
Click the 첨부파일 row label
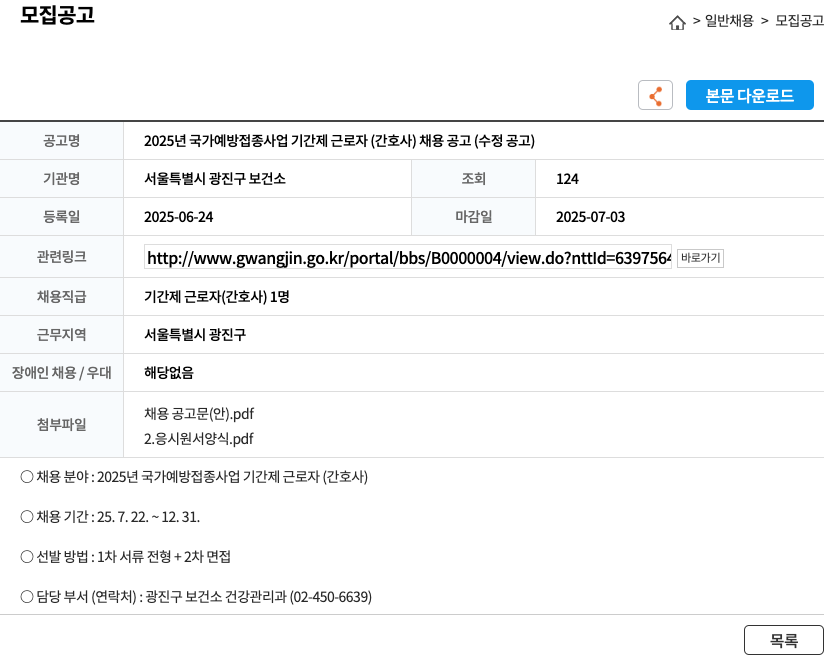click(x=61, y=425)
